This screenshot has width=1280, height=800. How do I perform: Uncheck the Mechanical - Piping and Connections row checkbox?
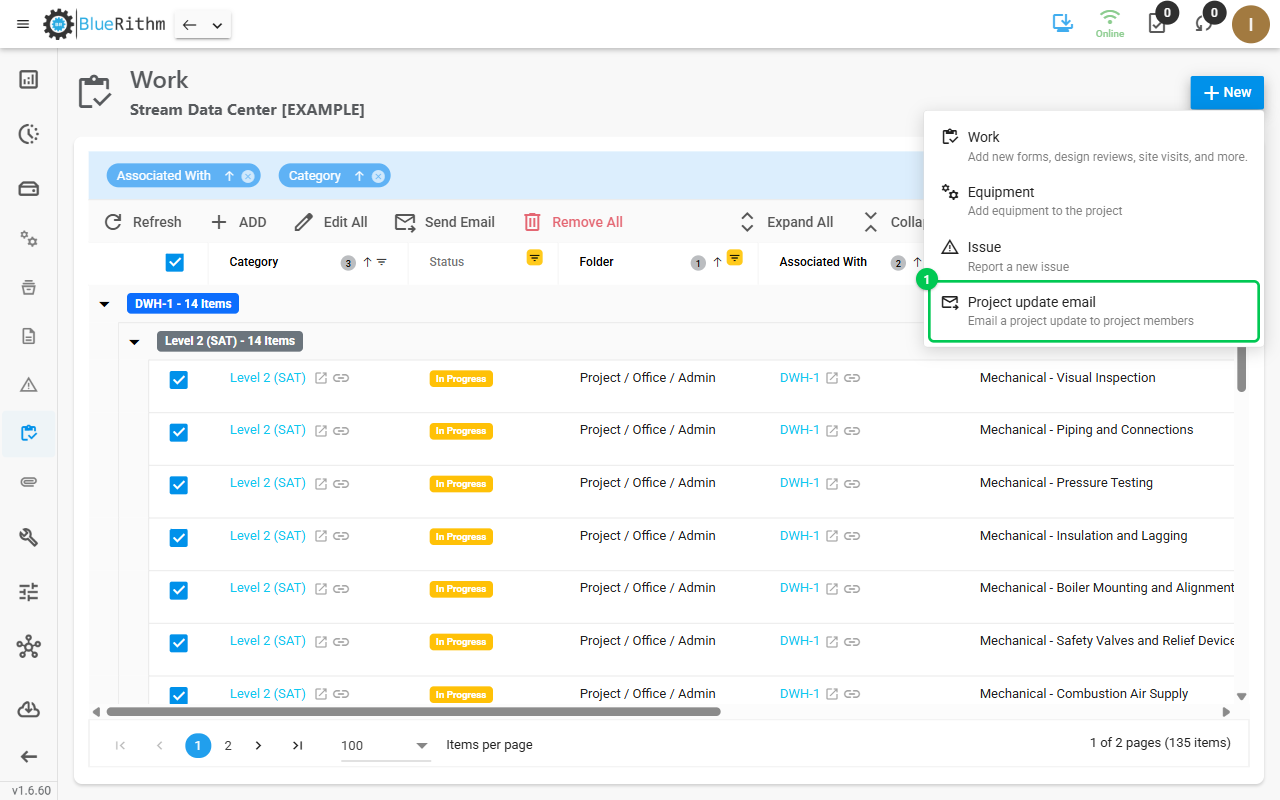click(179, 432)
